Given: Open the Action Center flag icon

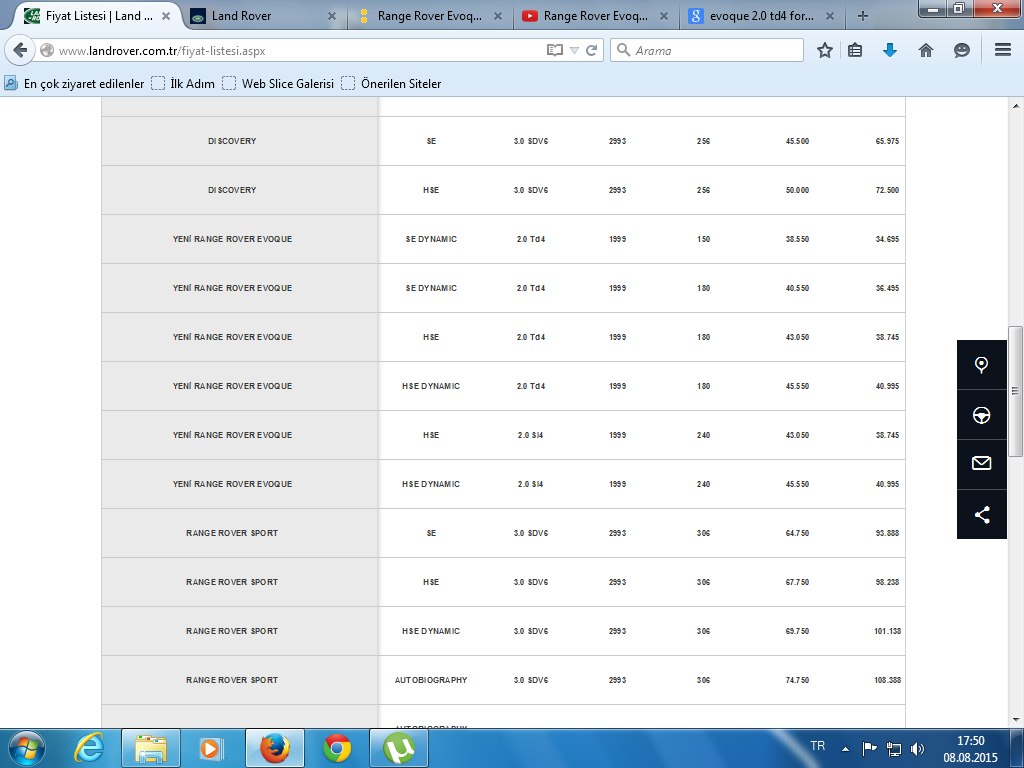Looking at the screenshot, I should 869,748.
